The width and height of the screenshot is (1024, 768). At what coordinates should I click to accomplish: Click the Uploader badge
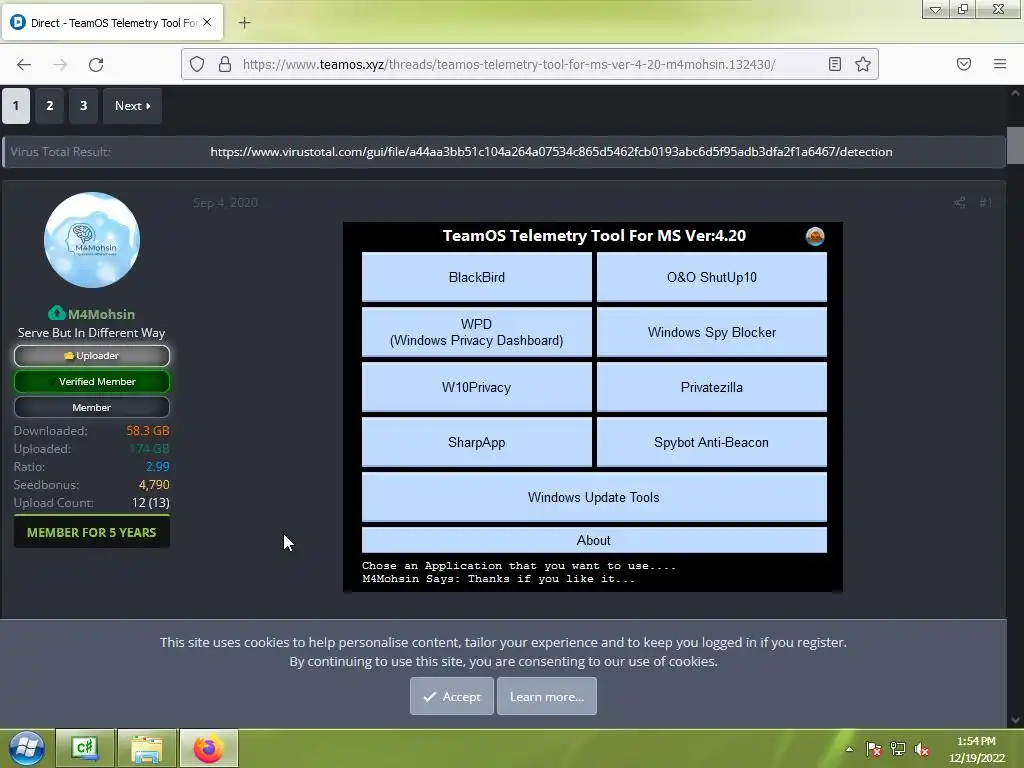pos(91,356)
